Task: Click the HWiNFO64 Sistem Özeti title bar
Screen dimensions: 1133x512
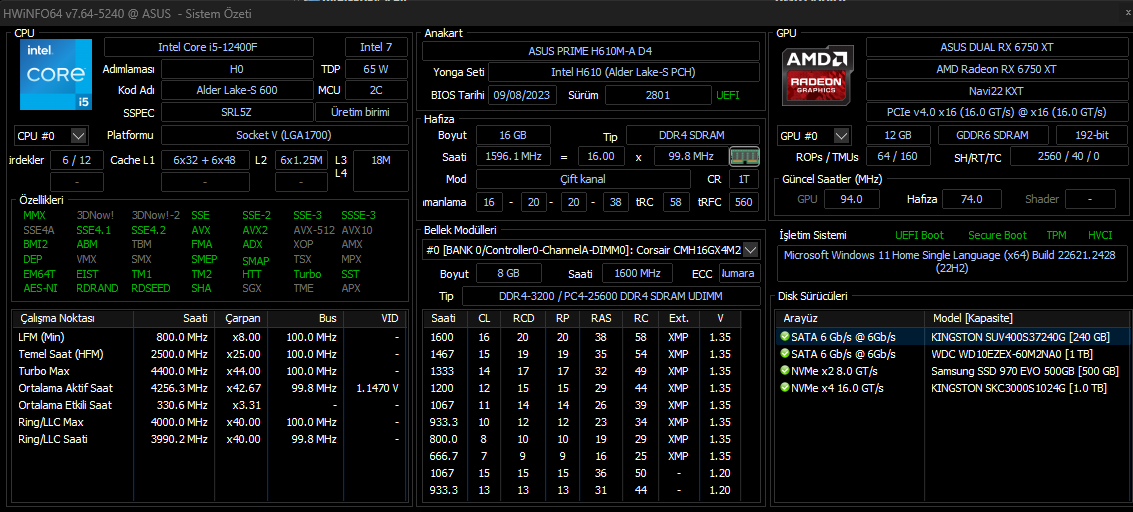Action: 566,14
